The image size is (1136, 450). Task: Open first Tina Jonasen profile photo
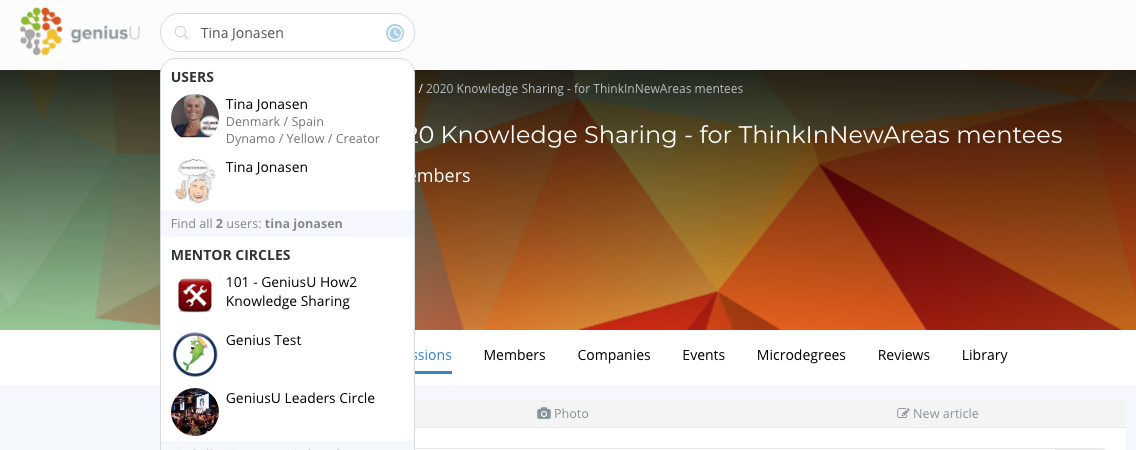click(x=195, y=119)
